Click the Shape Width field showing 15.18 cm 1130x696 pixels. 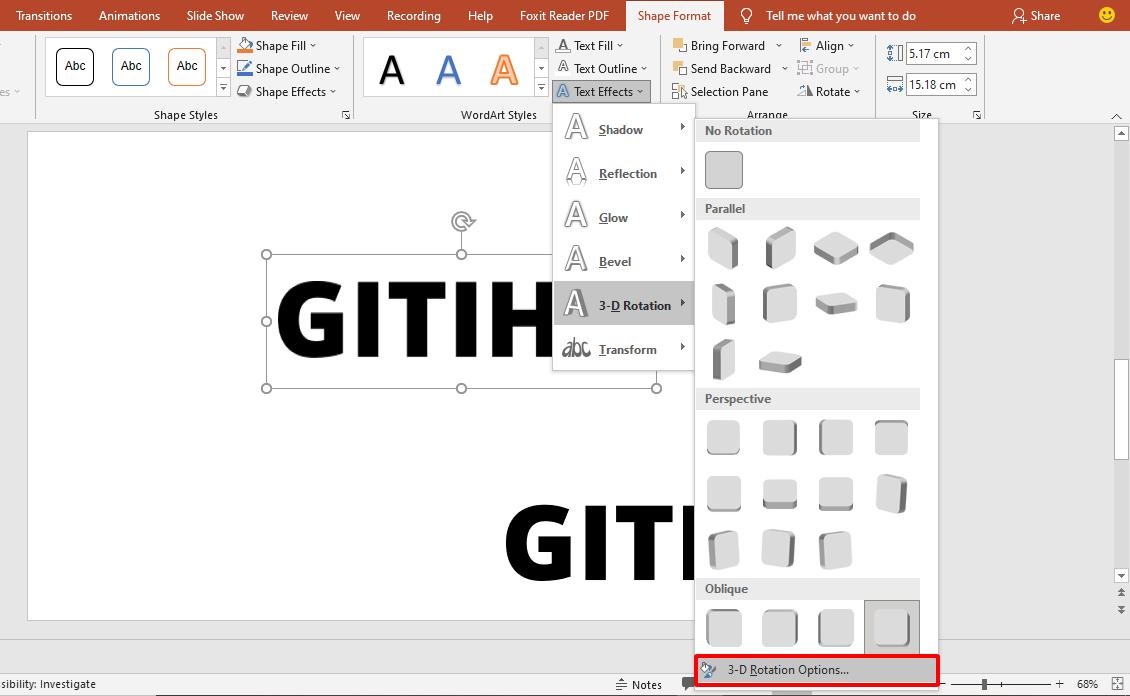click(x=932, y=85)
